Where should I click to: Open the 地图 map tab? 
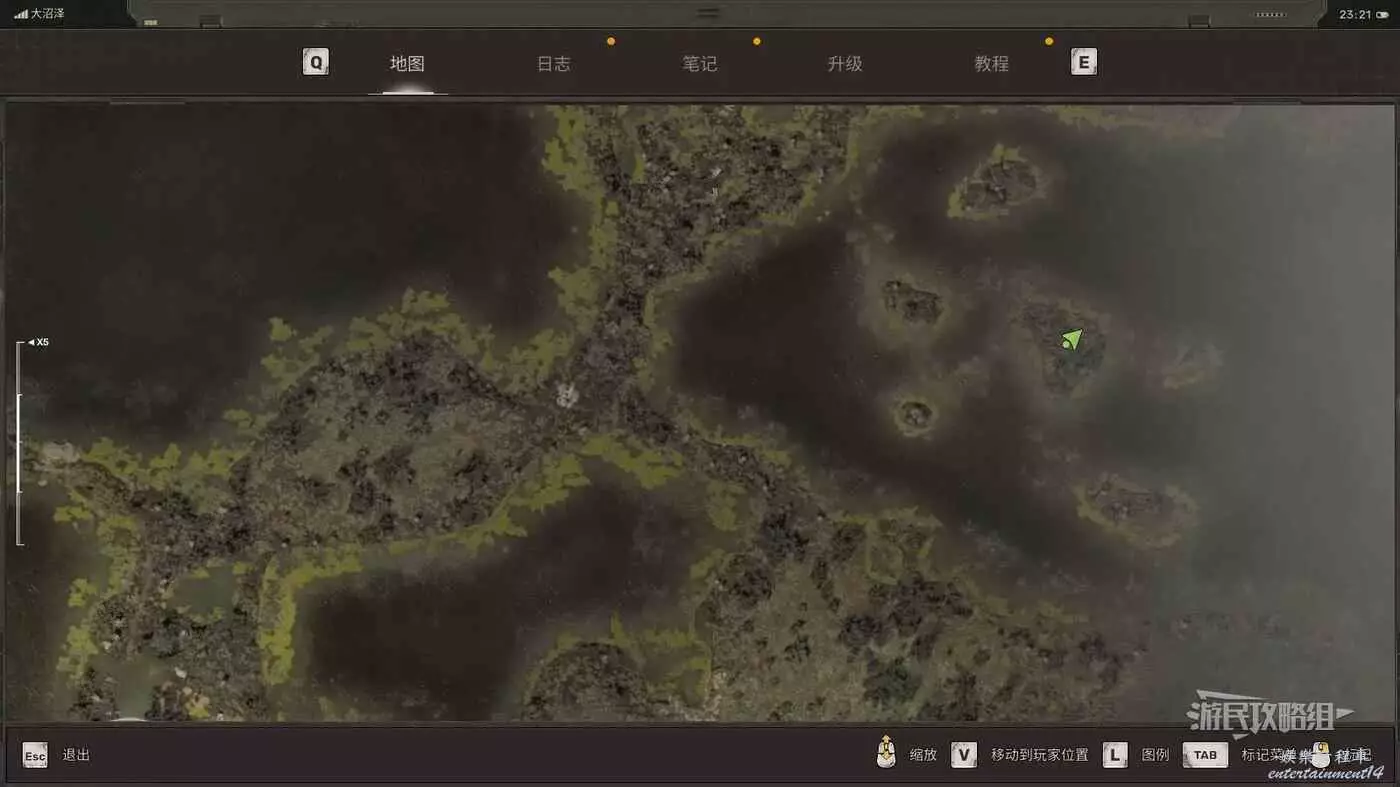[407, 63]
